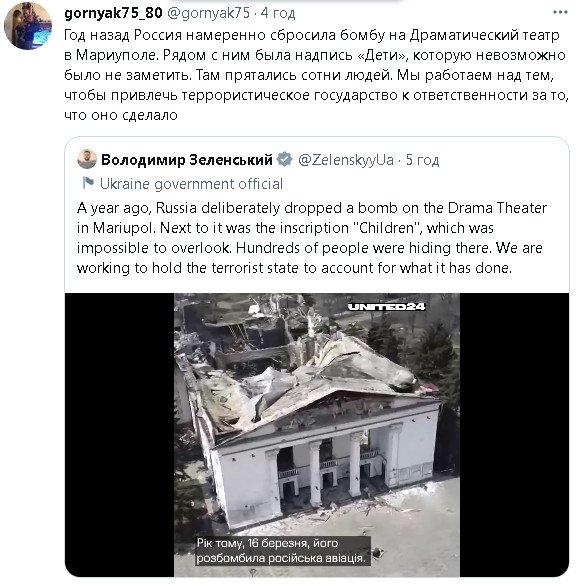Click the Ukraine government official label

pyautogui.click(x=191, y=184)
